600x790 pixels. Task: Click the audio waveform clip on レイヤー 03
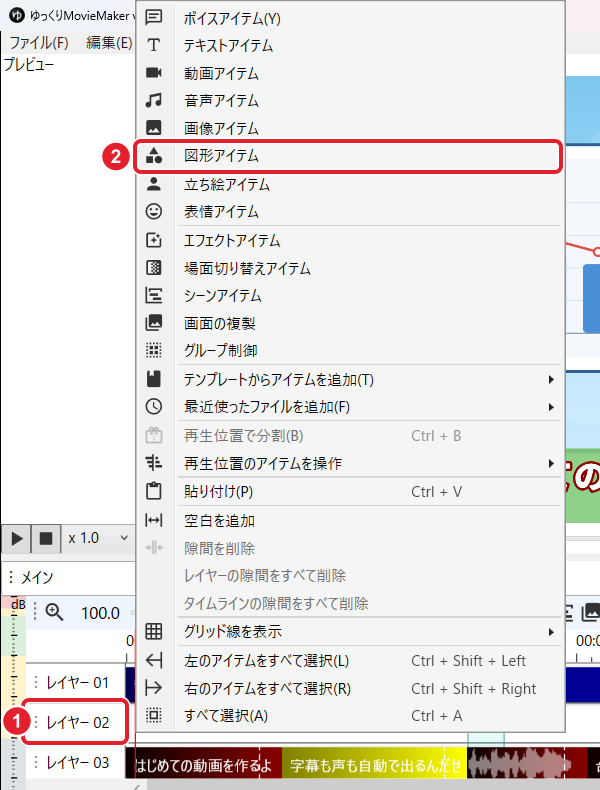click(526, 765)
